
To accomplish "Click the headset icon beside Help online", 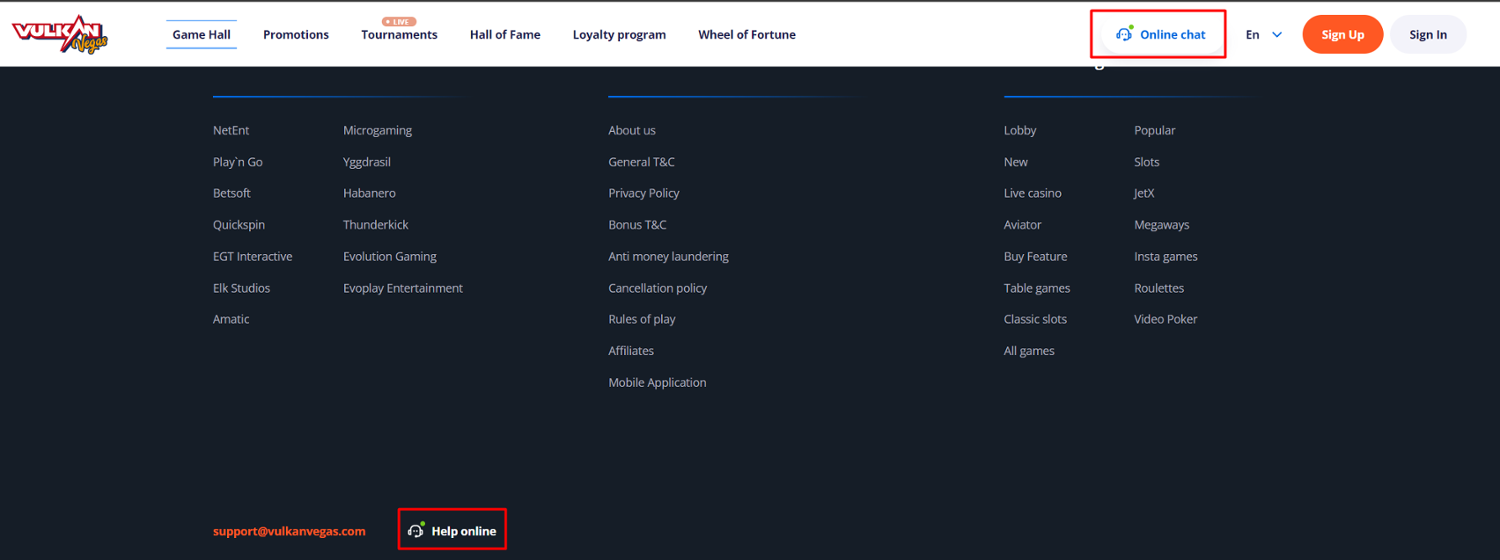I will tap(416, 531).
